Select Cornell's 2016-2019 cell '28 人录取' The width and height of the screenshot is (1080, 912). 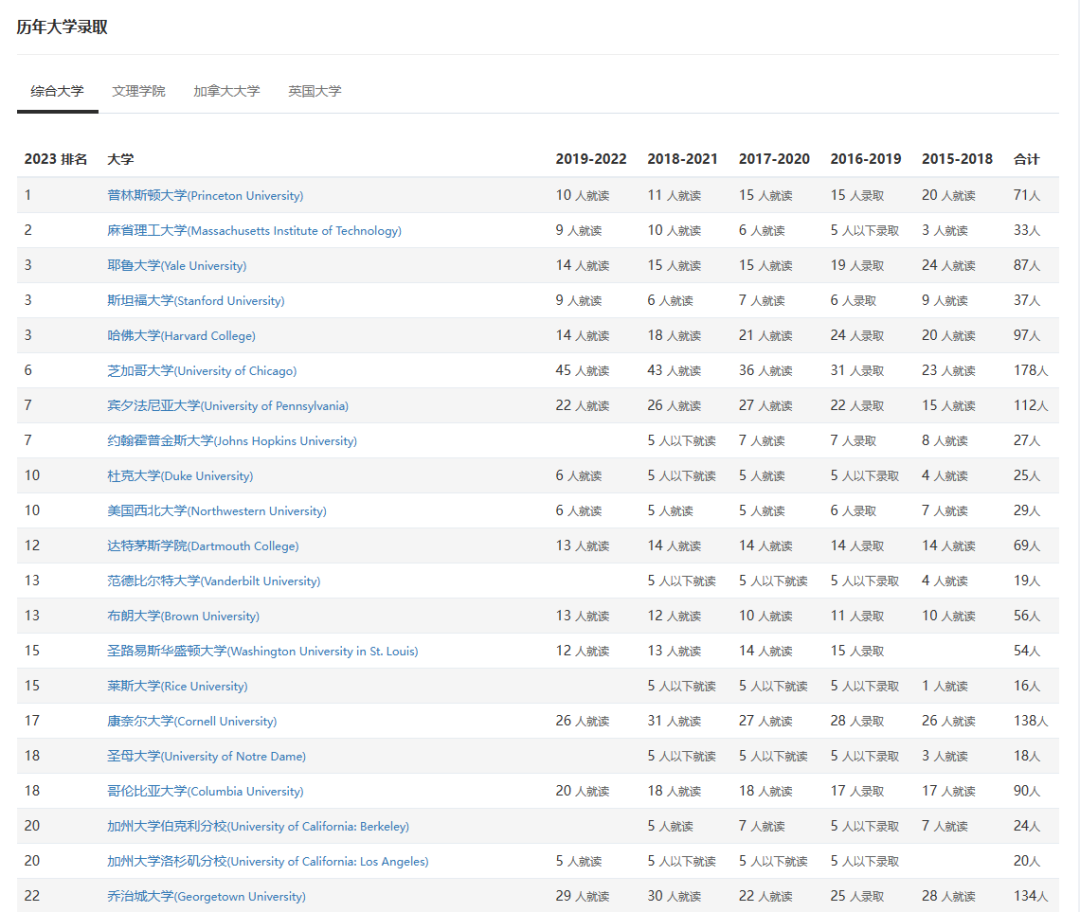pyautogui.click(x=858, y=721)
